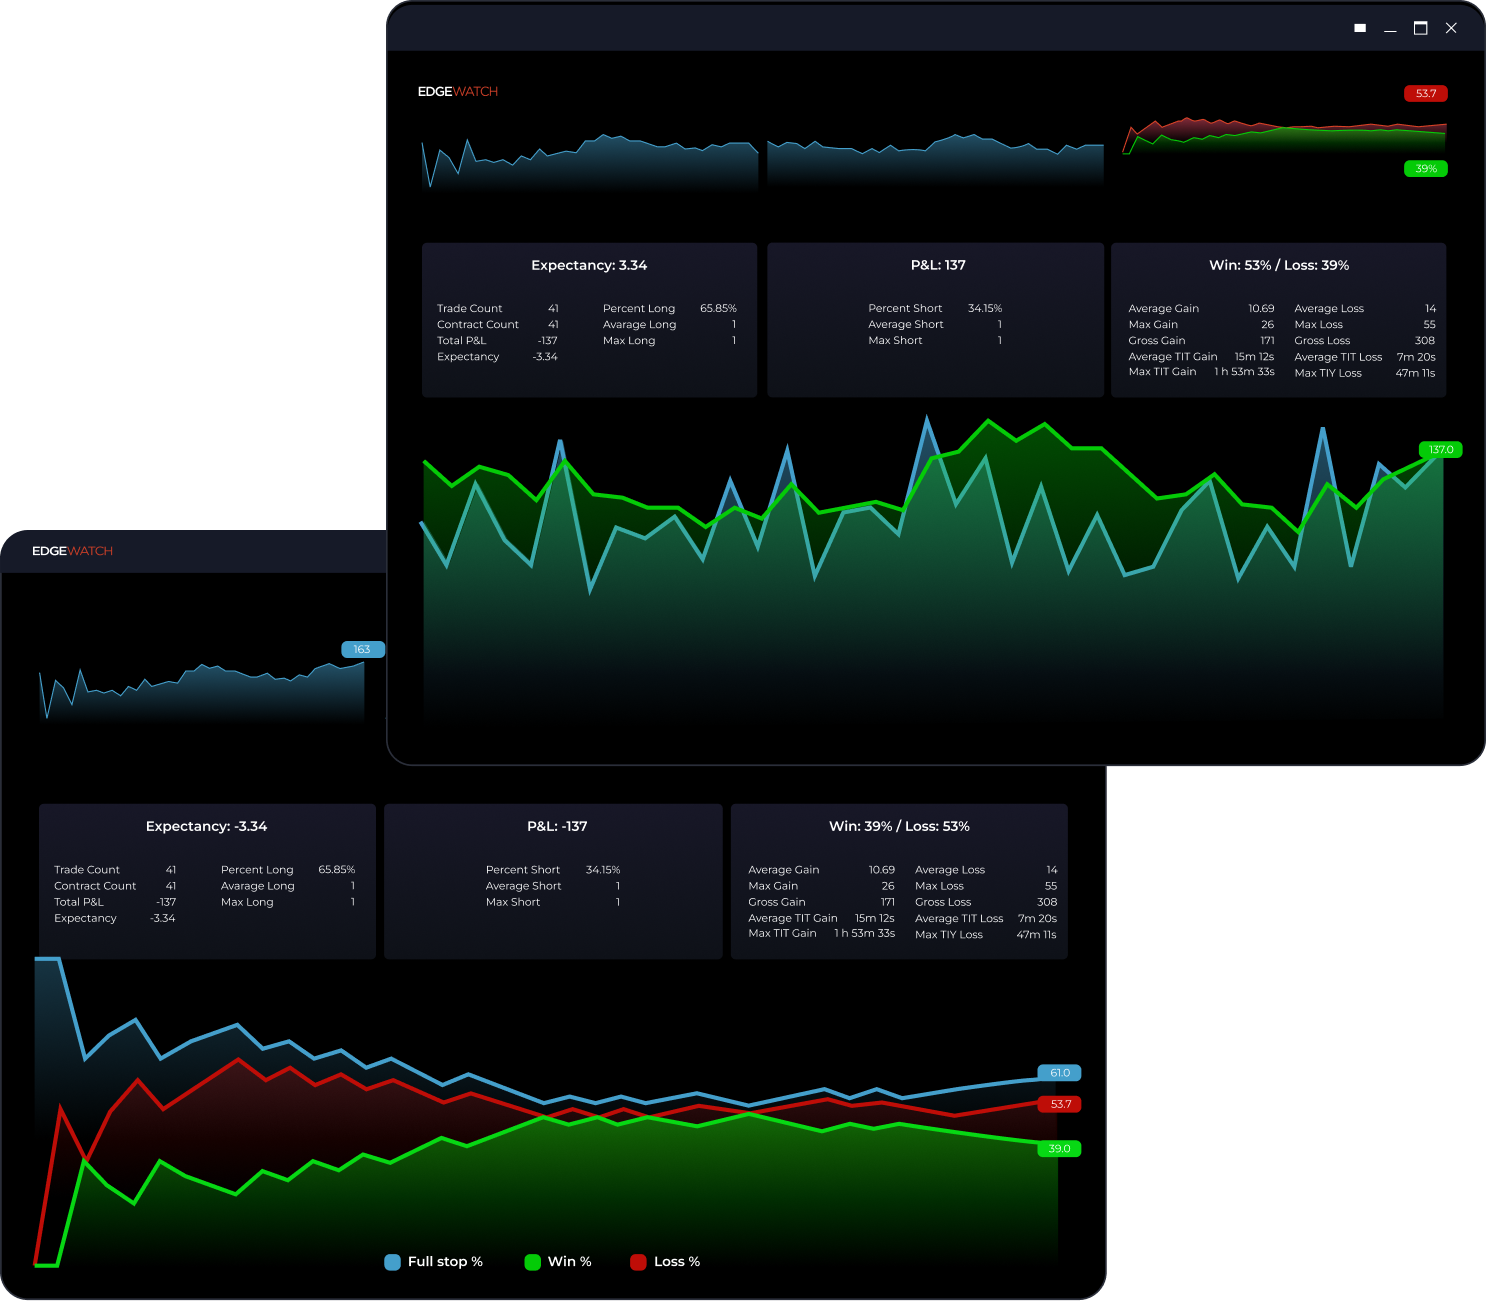Viewport: 1486px width, 1301px height.
Task: Select the '7m 20s' value in the back window
Action: [1037, 919]
